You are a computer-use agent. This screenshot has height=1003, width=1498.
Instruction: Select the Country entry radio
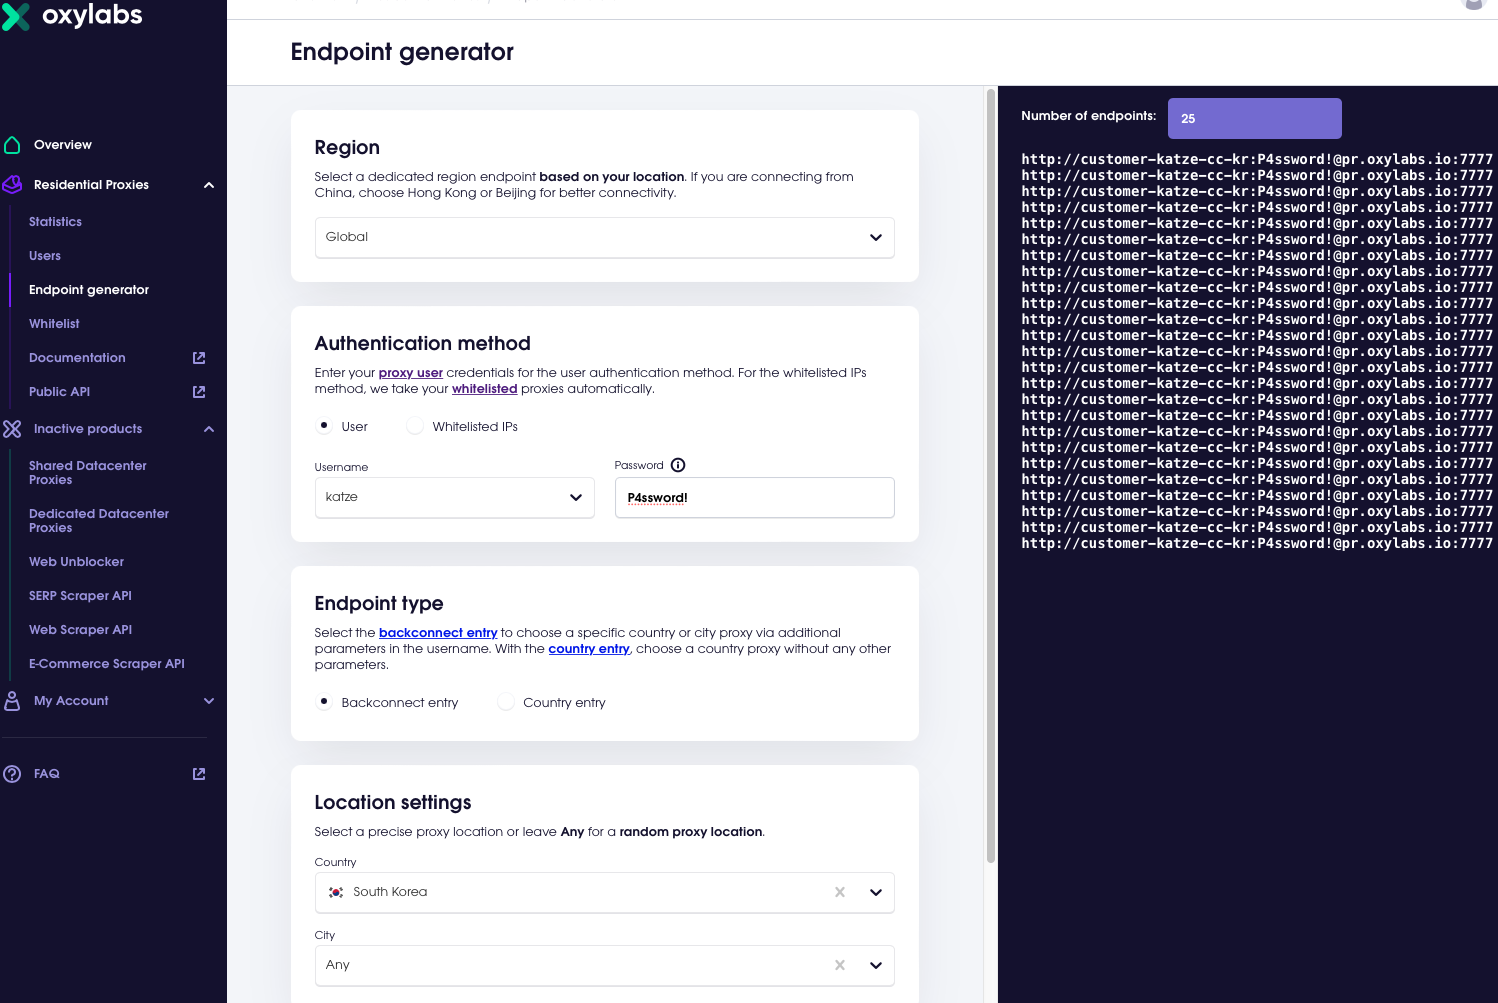(x=506, y=702)
